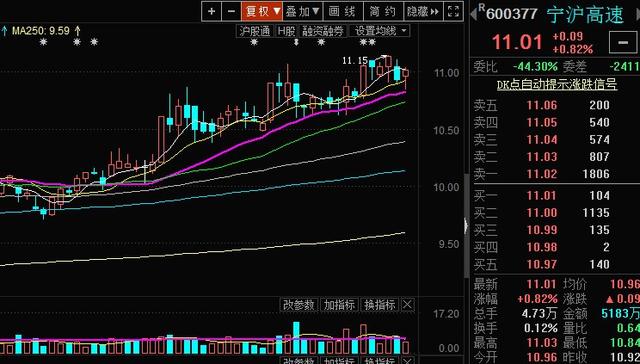
Task: Expand the 设置均线 dropdown
Action: click(380, 31)
